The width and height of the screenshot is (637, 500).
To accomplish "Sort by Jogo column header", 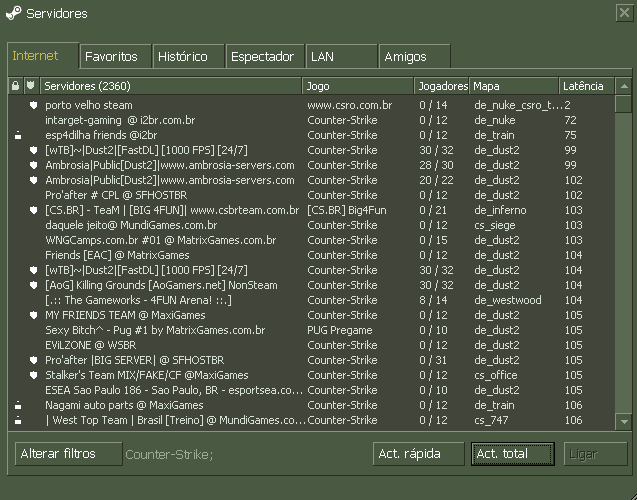I will (358, 86).
